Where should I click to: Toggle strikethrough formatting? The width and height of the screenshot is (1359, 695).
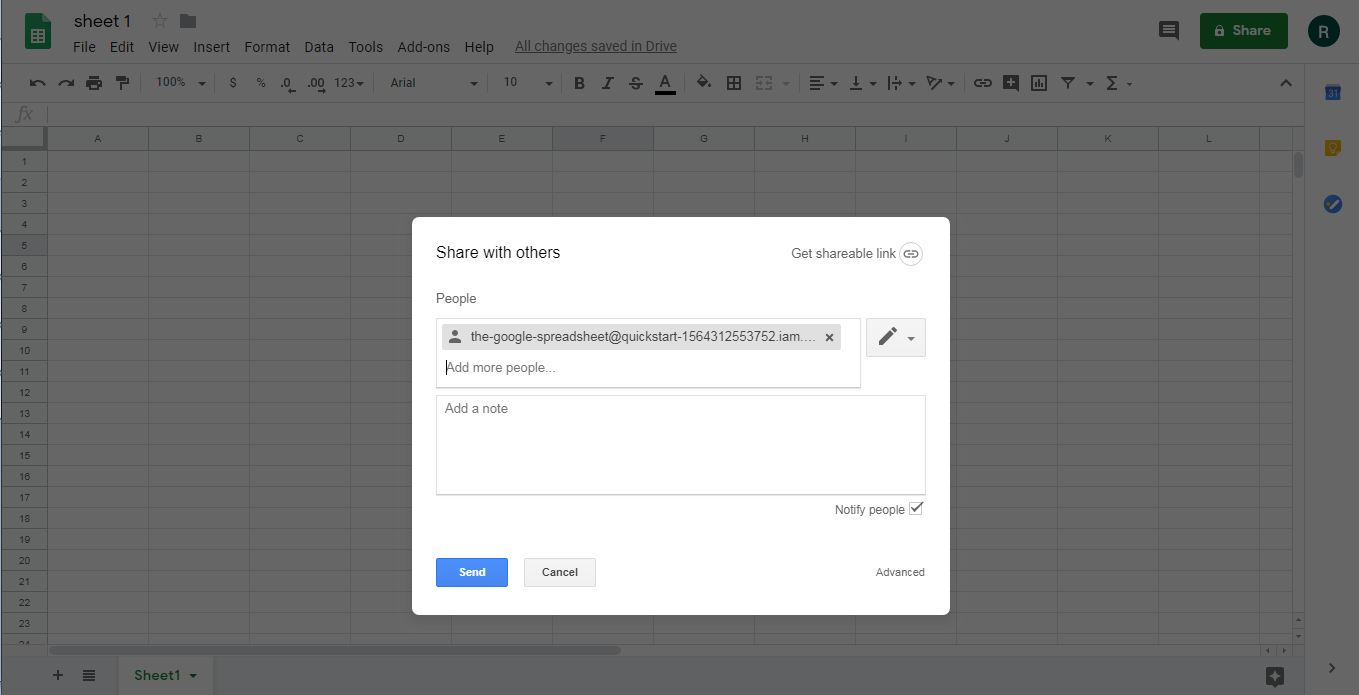635,83
